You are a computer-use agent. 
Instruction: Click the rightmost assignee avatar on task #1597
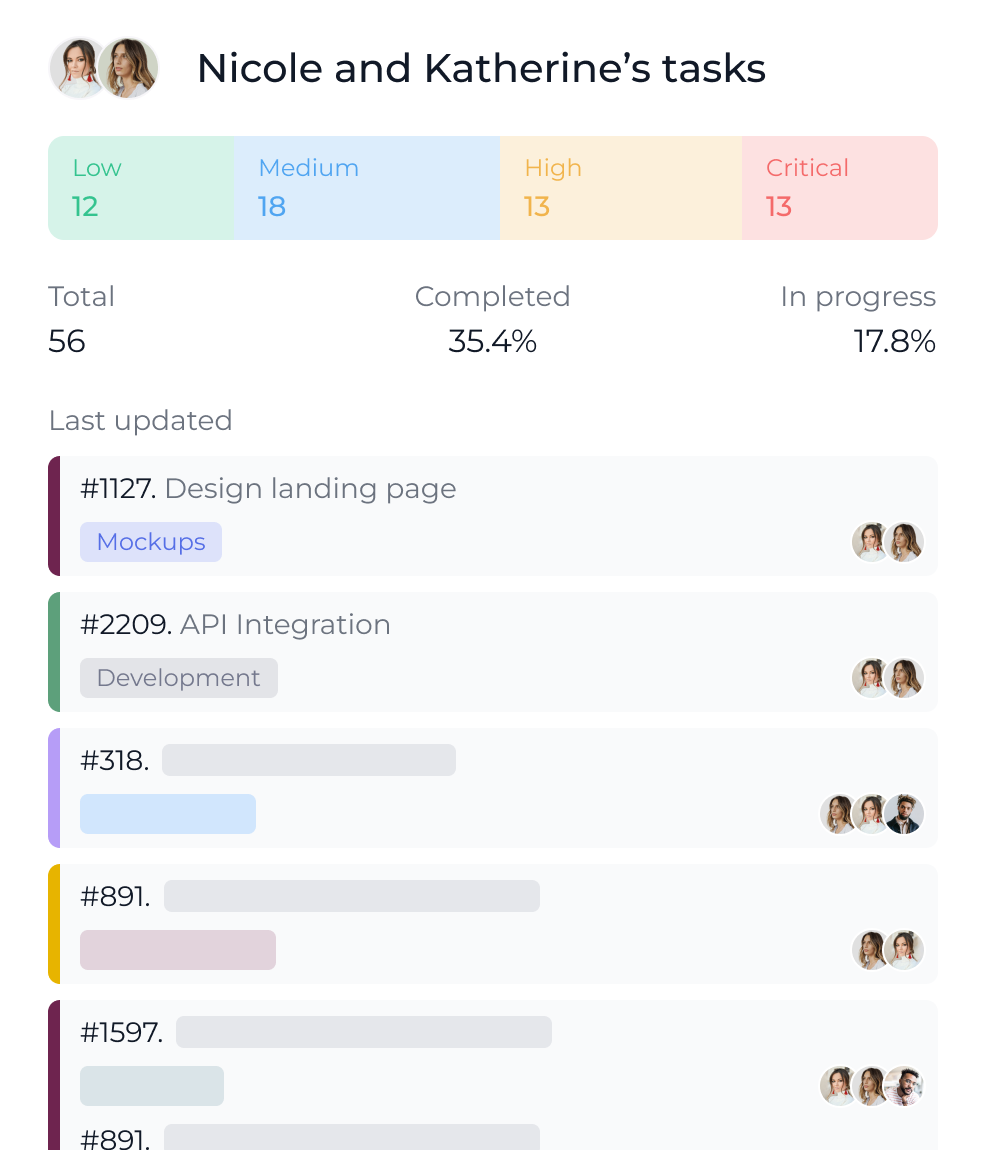point(904,1085)
